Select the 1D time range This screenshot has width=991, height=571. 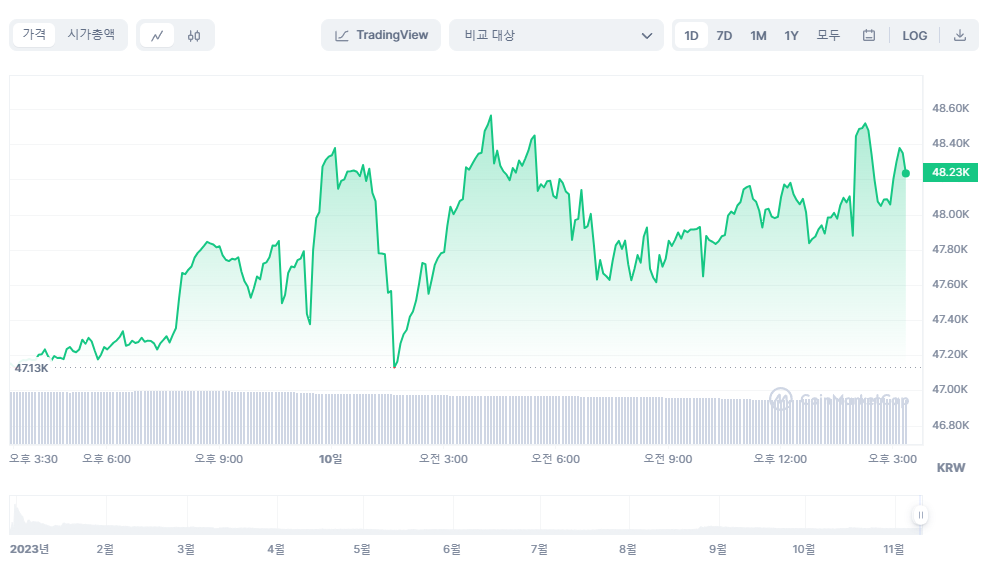coord(691,35)
